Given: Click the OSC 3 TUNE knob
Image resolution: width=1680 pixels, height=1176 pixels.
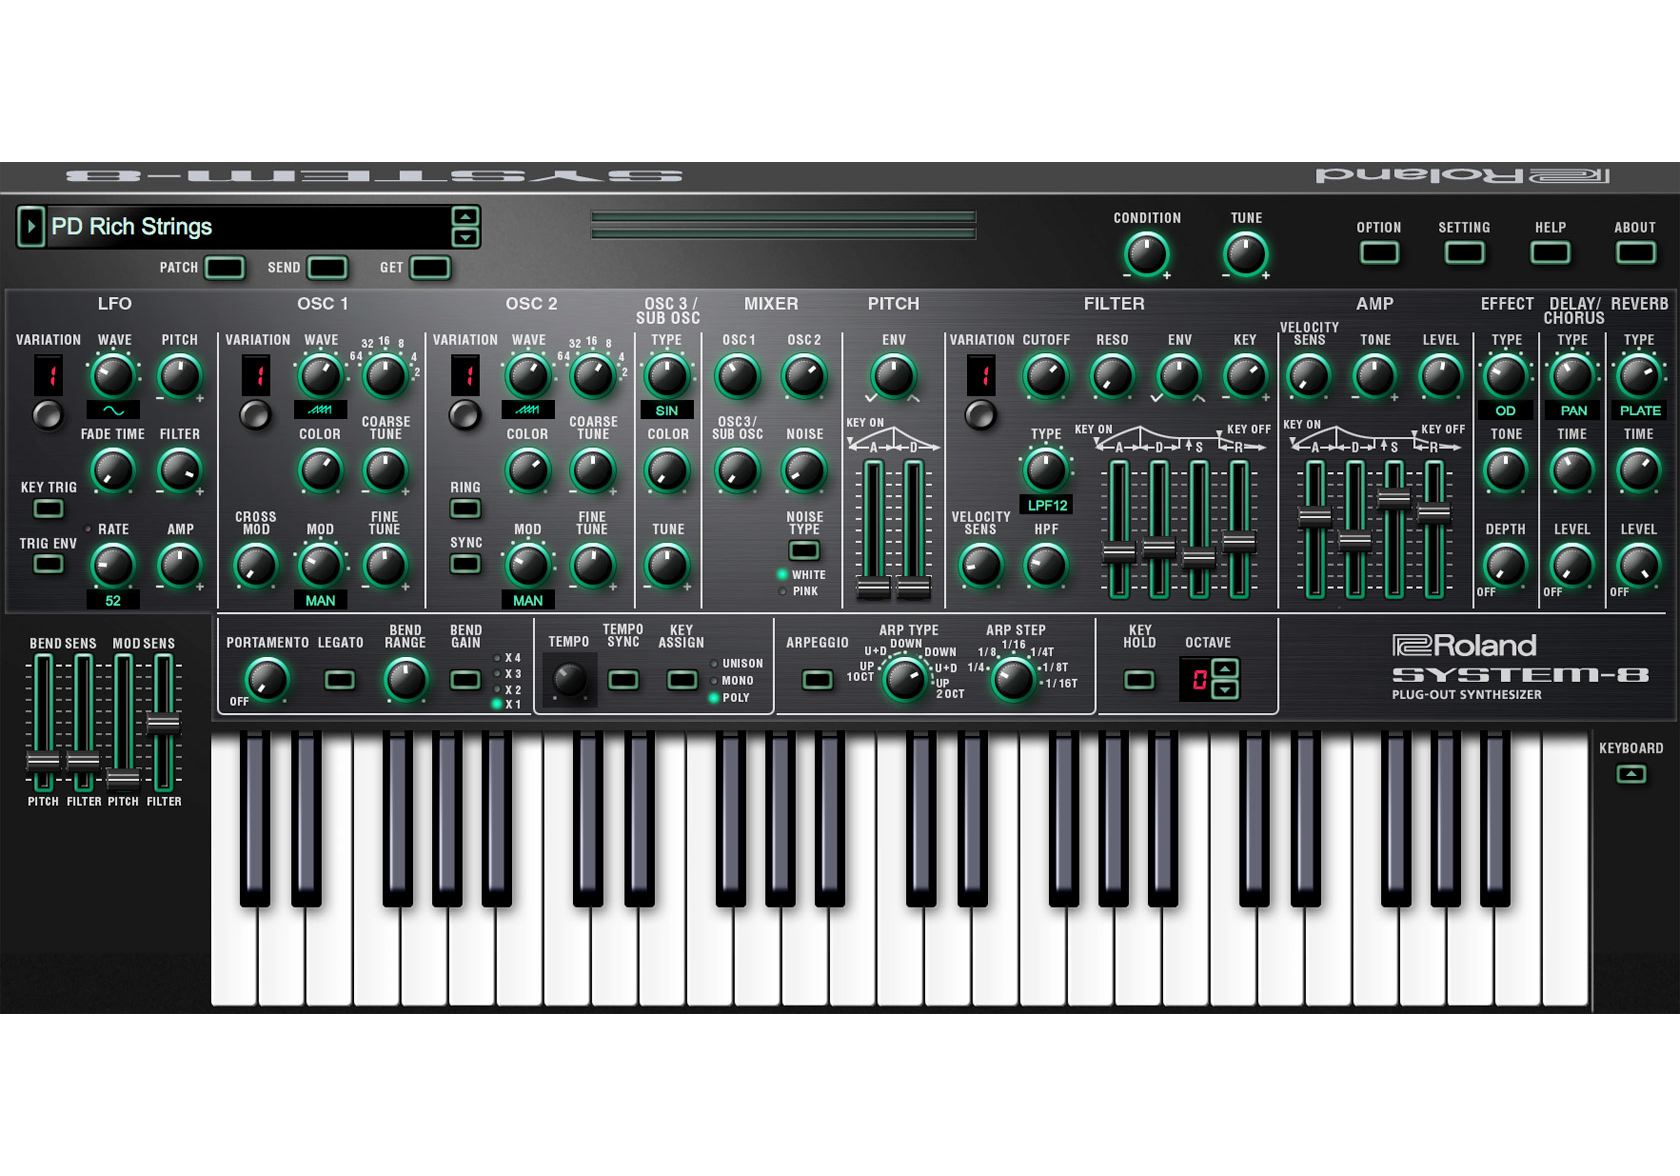Looking at the screenshot, I should click(667, 565).
